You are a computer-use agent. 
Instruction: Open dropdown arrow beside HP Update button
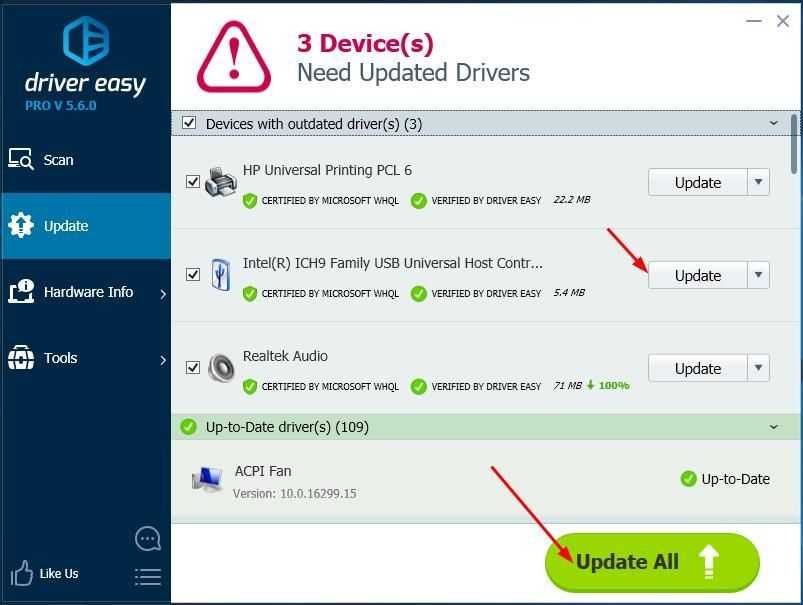pos(758,182)
